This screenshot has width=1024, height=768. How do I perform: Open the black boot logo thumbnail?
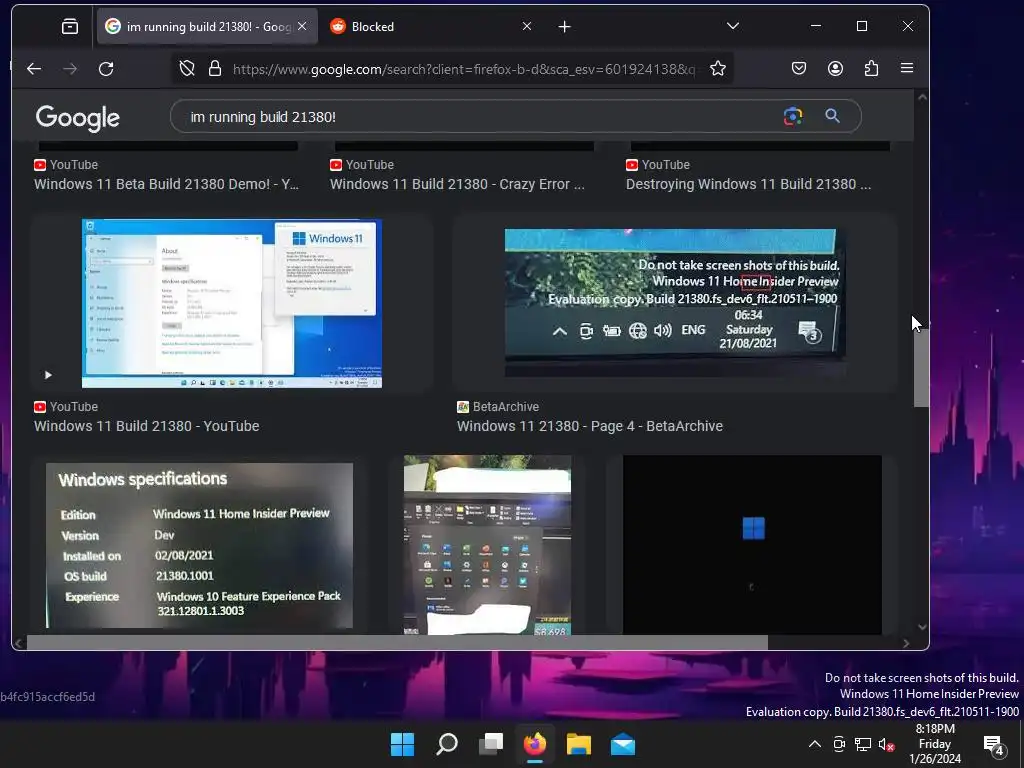(752, 545)
